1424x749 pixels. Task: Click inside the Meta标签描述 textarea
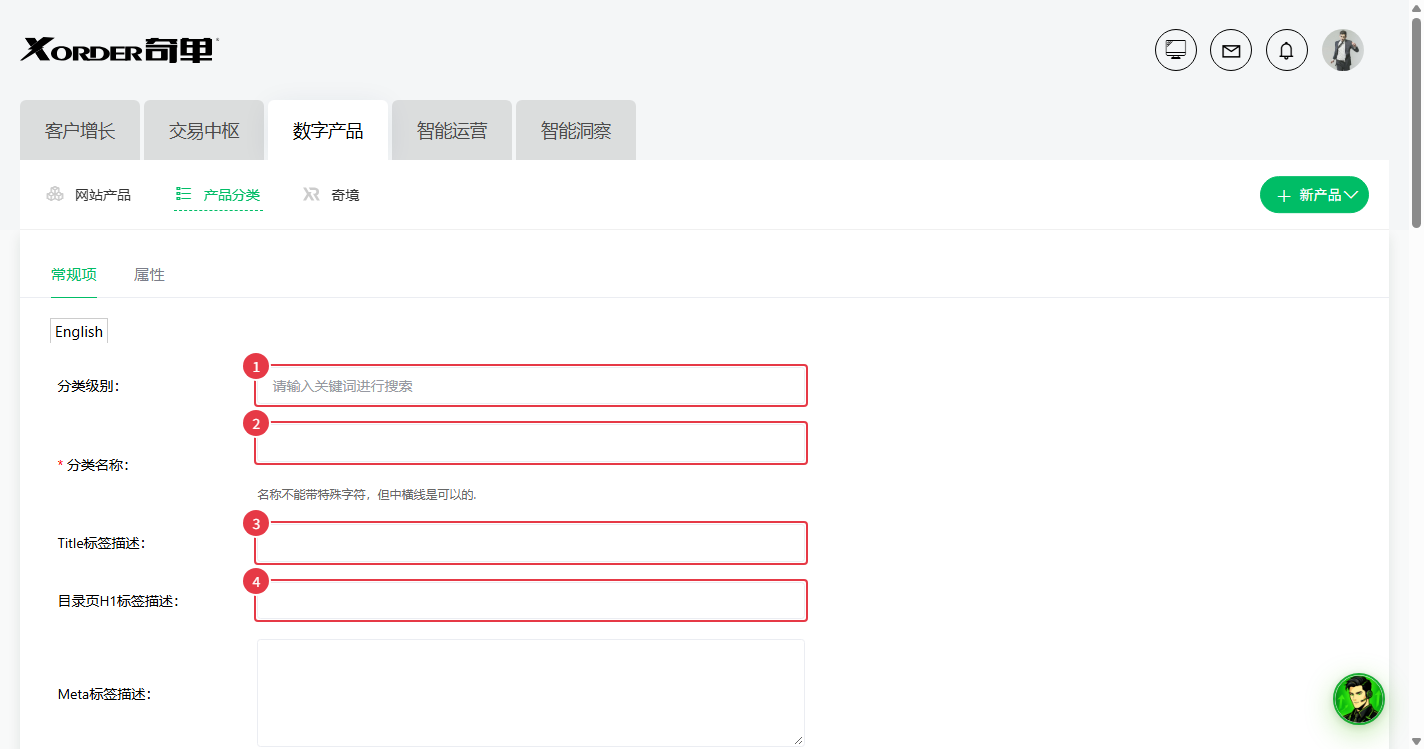531,693
